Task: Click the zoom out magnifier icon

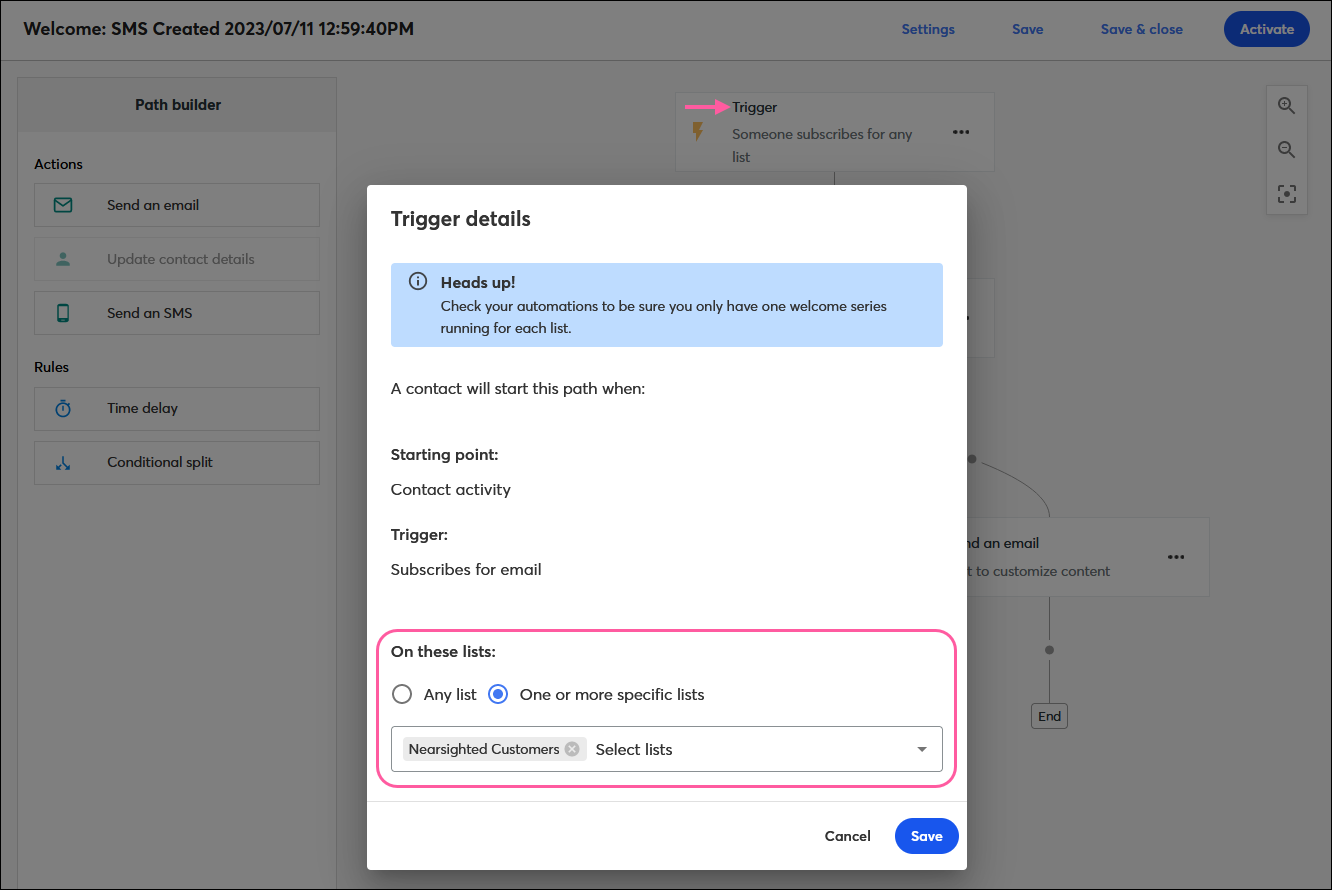Action: click(x=1287, y=149)
